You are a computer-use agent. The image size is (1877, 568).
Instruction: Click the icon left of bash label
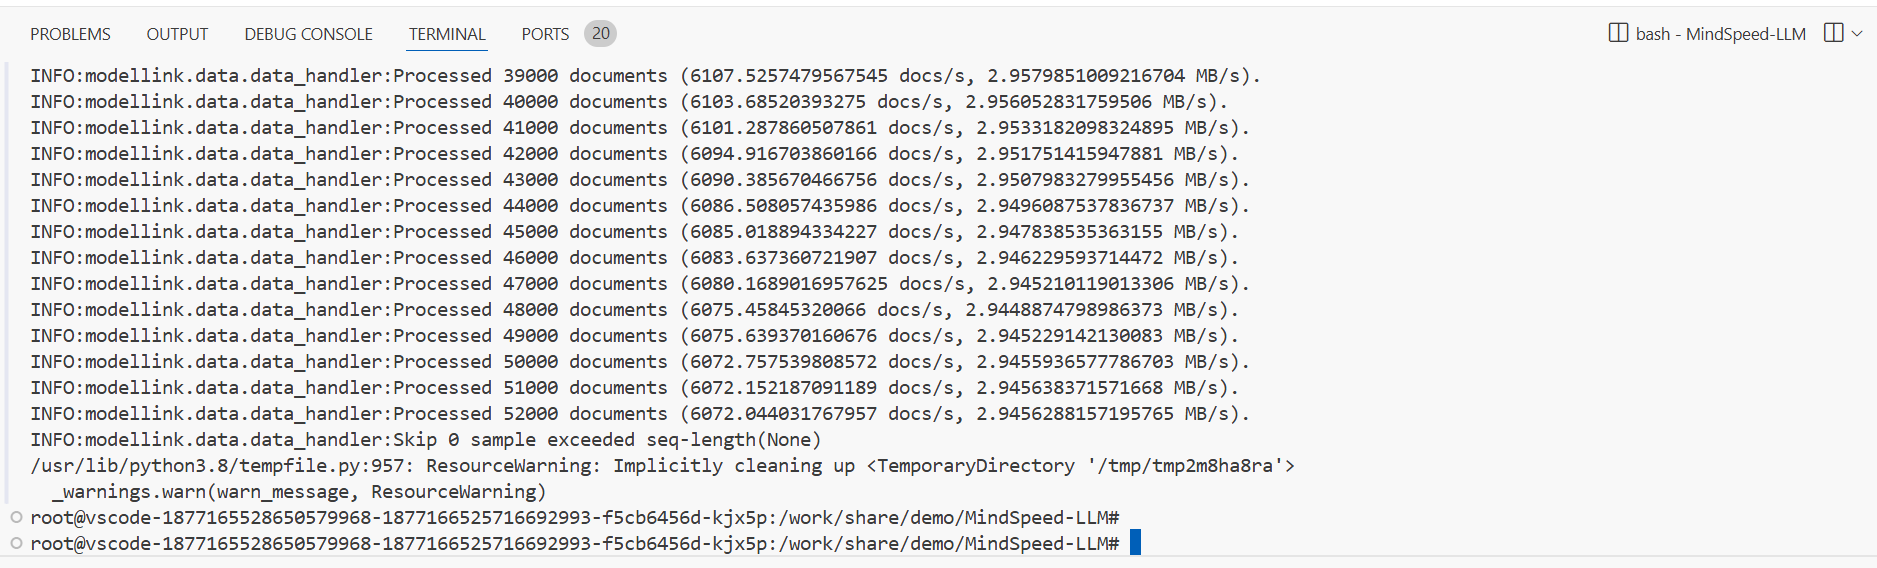(x=1618, y=33)
